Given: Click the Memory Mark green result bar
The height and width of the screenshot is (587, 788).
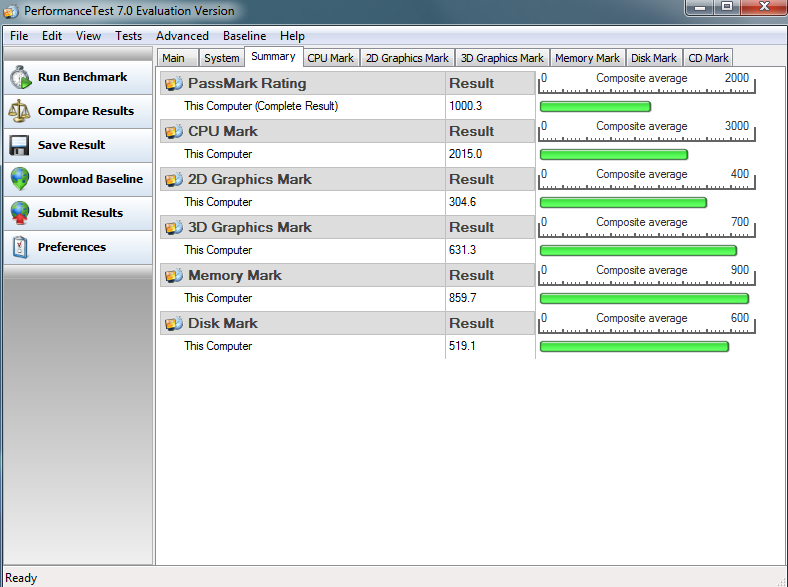Looking at the screenshot, I should [x=644, y=299].
